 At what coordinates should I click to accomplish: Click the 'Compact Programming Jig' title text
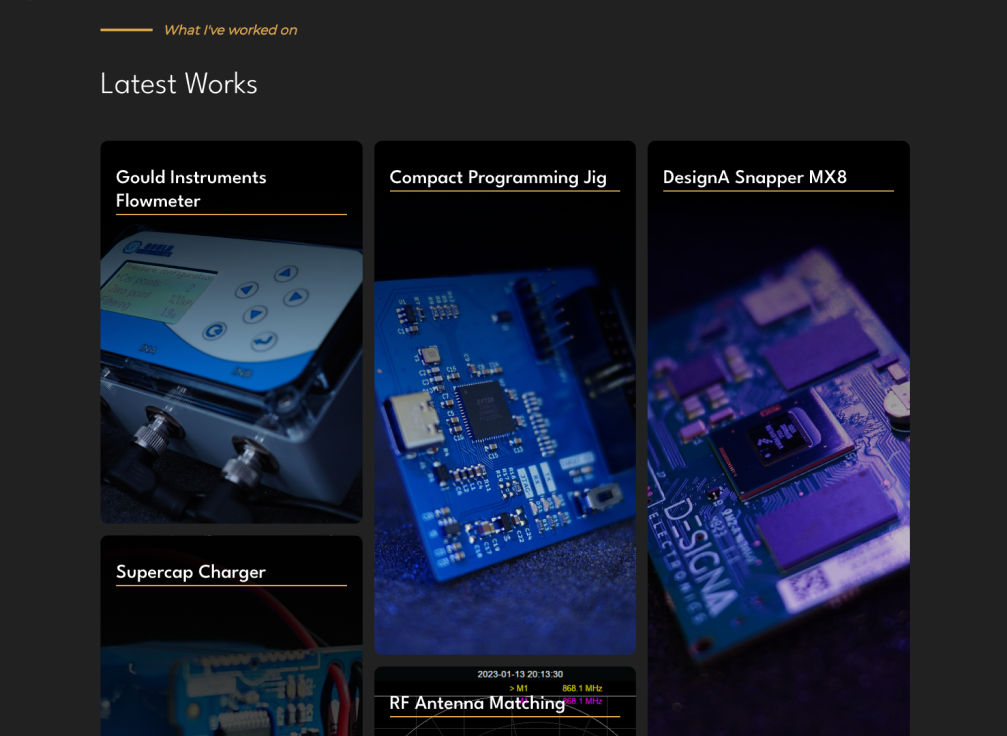(x=498, y=177)
